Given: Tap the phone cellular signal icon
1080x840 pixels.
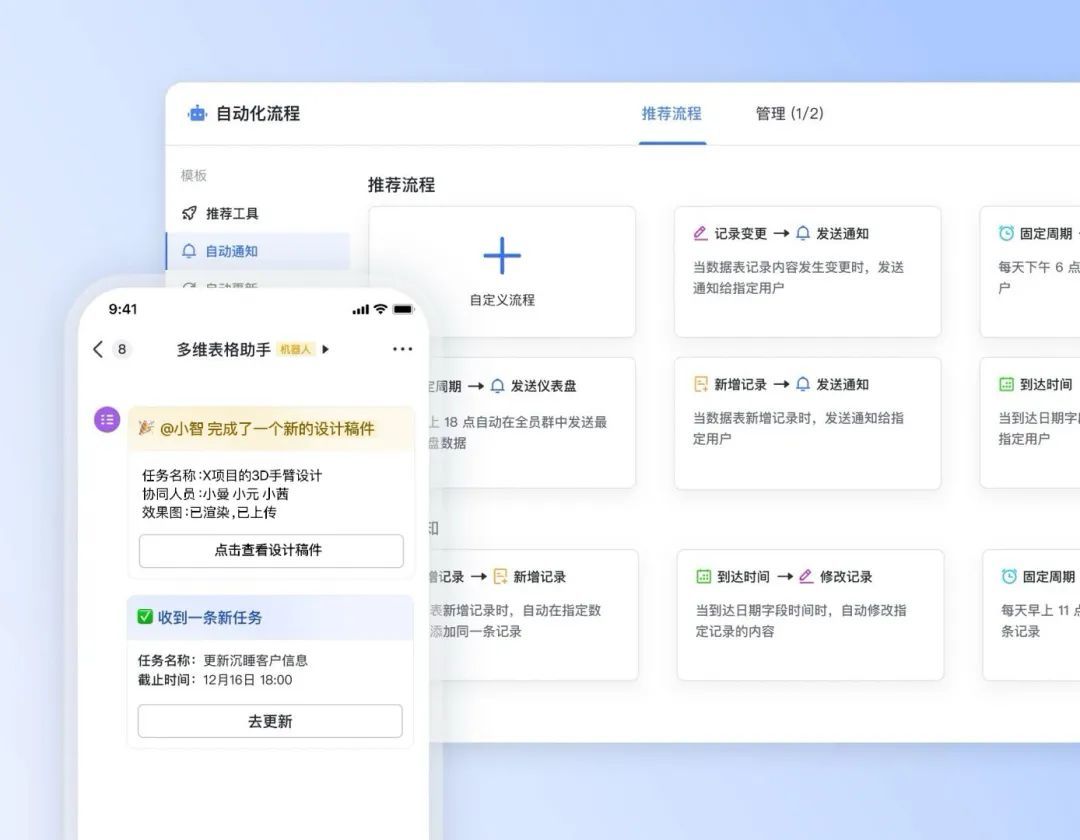Looking at the screenshot, I should pyautogui.click(x=360, y=310).
